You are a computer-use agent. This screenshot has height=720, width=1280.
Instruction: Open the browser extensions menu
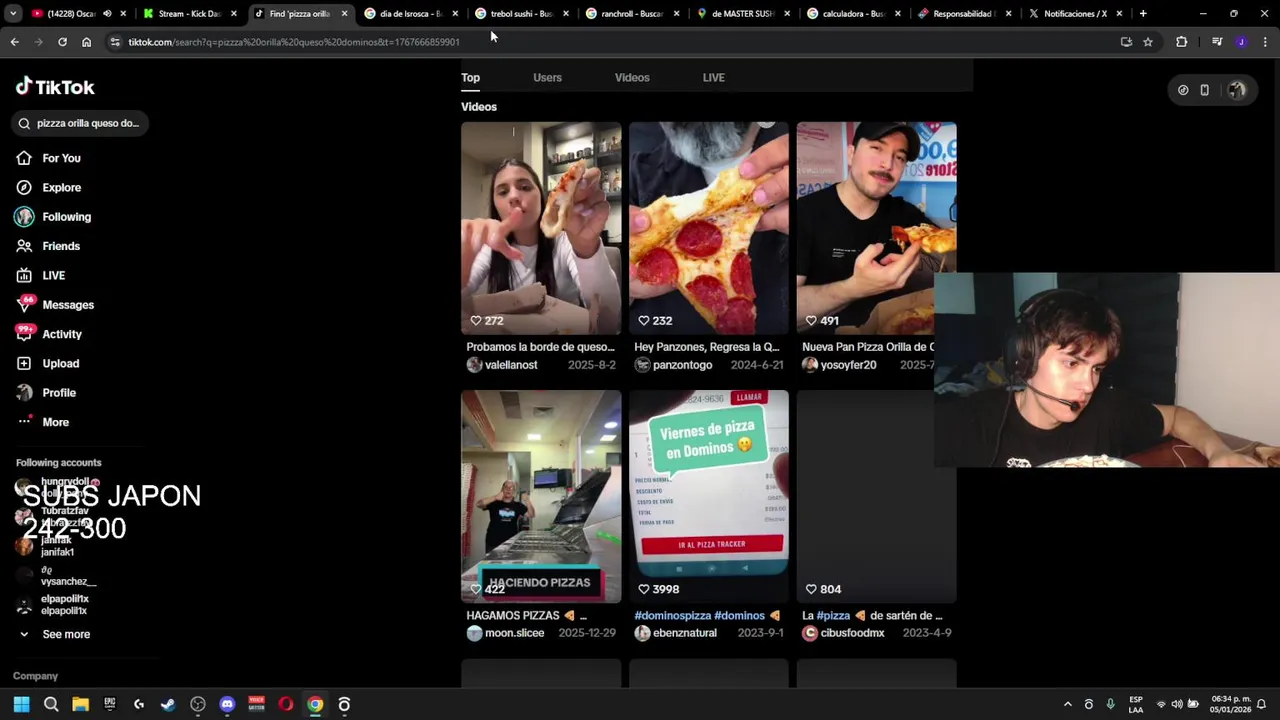tap(1182, 42)
